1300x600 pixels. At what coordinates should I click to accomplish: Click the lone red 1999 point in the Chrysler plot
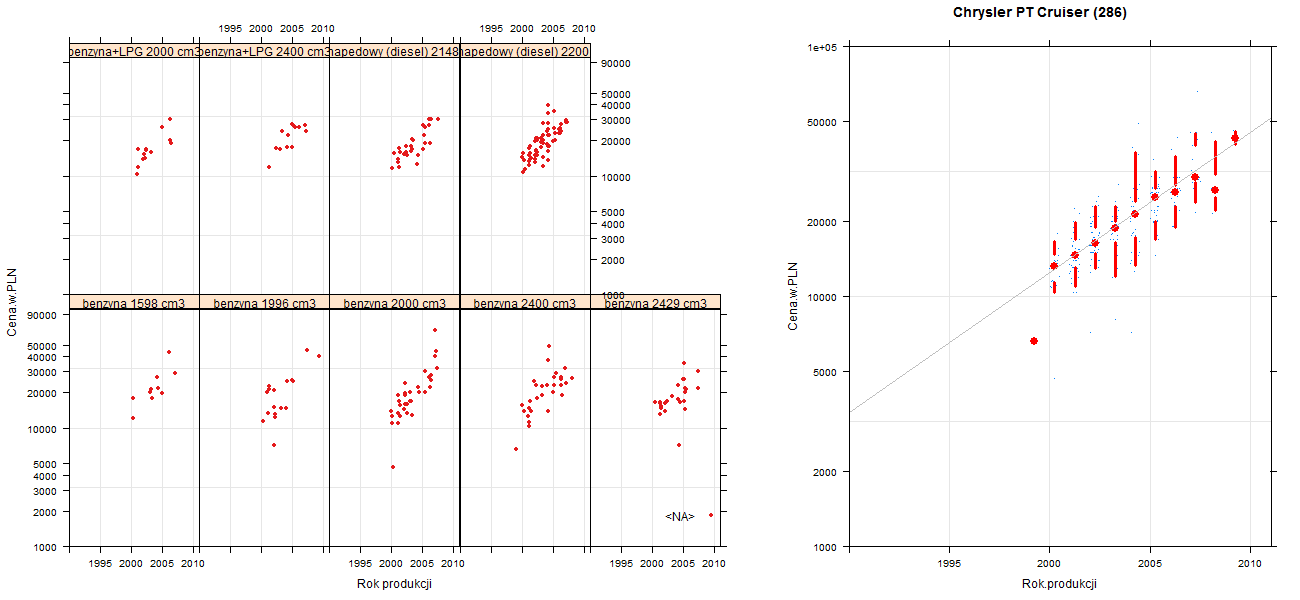pos(1033,341)
